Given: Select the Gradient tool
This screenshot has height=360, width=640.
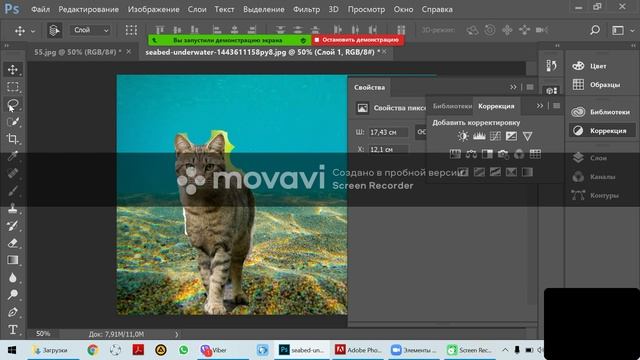Looking at the screenshot, I should 13,260.
